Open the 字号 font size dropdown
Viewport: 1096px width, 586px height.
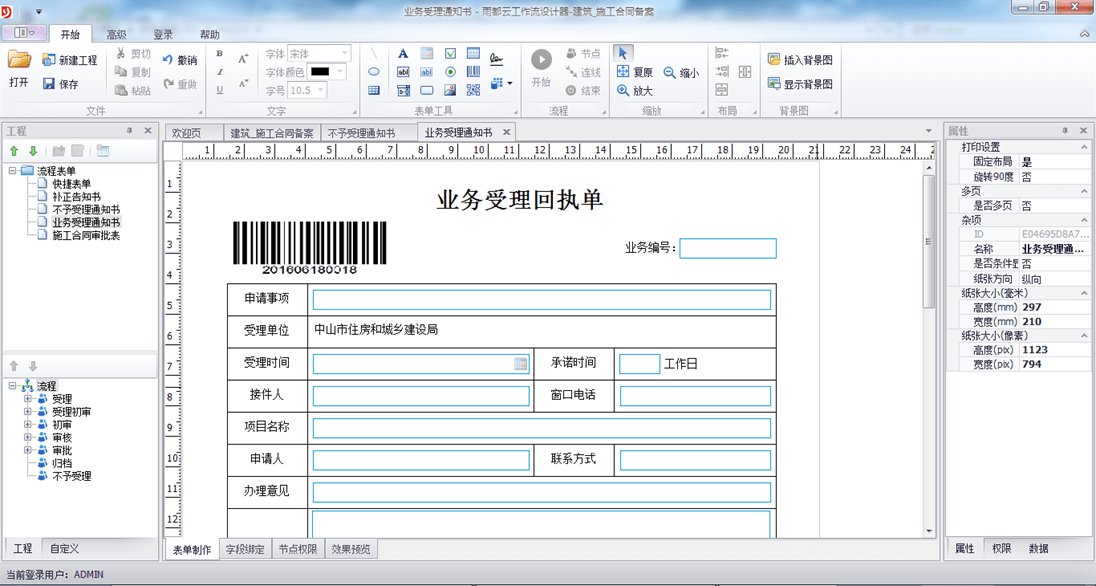(321, 90)
